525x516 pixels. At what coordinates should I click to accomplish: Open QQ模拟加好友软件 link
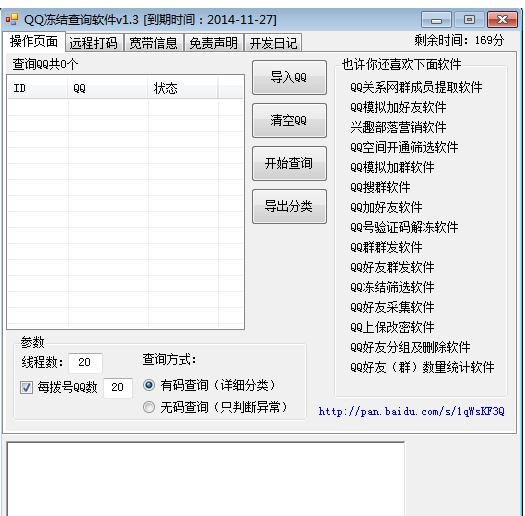398,107
